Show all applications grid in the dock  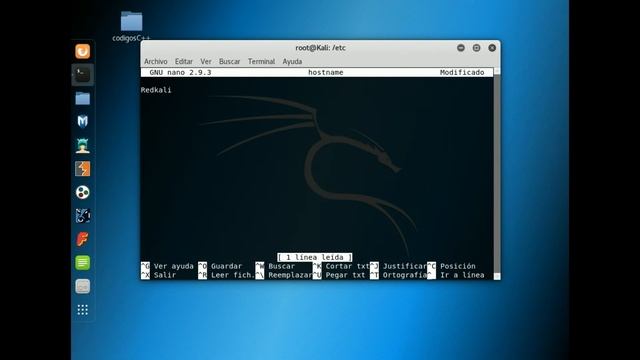tap(82, 310)
